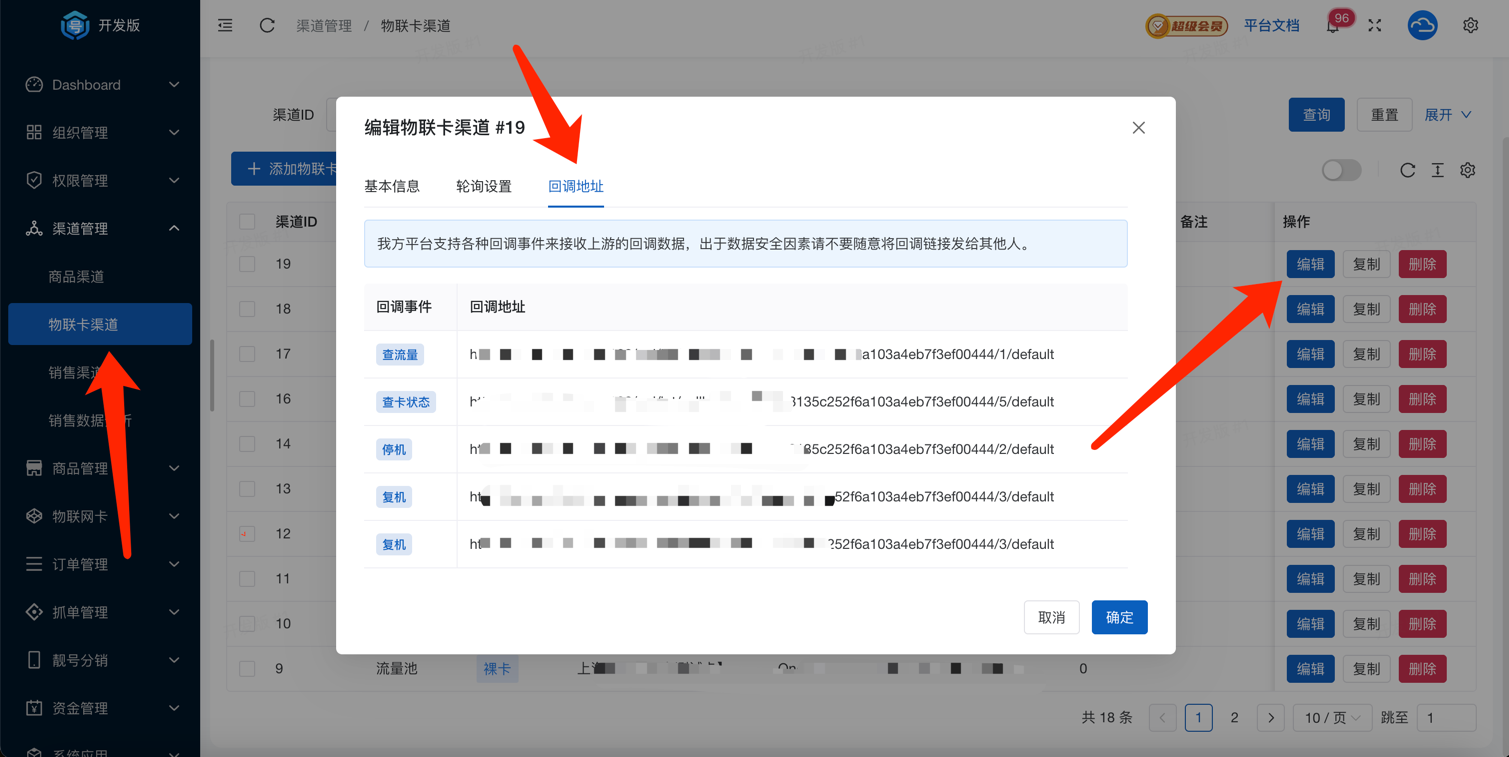This screenshot has width=1509, height=757.
Task: Click the sidebar collapse menu icon
Action: (225, 25)
